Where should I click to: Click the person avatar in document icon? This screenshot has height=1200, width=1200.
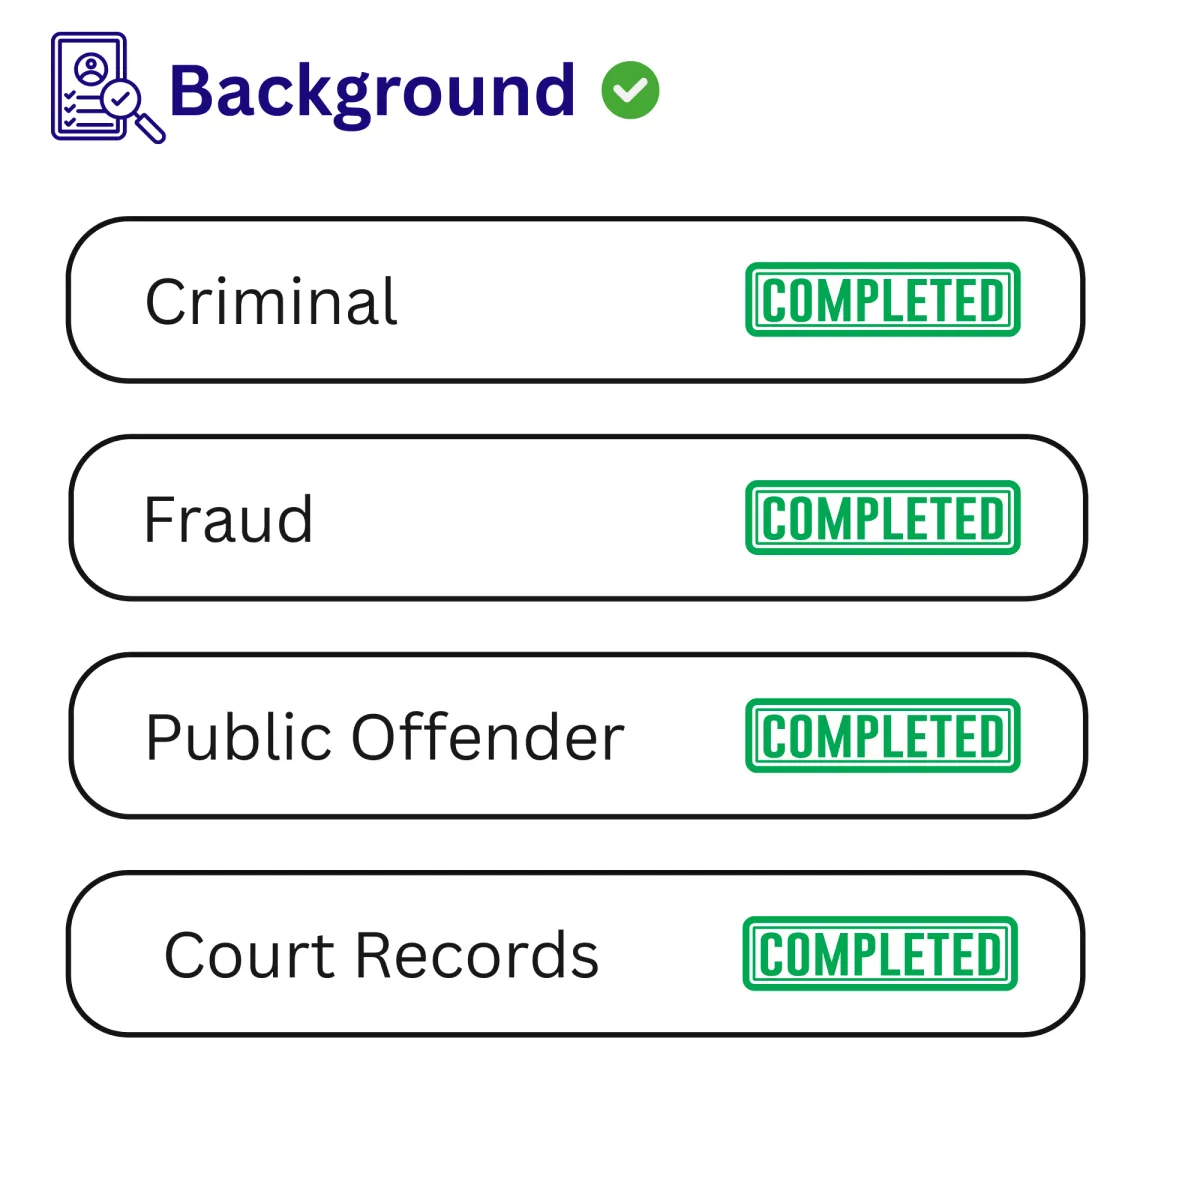point(91,68)
